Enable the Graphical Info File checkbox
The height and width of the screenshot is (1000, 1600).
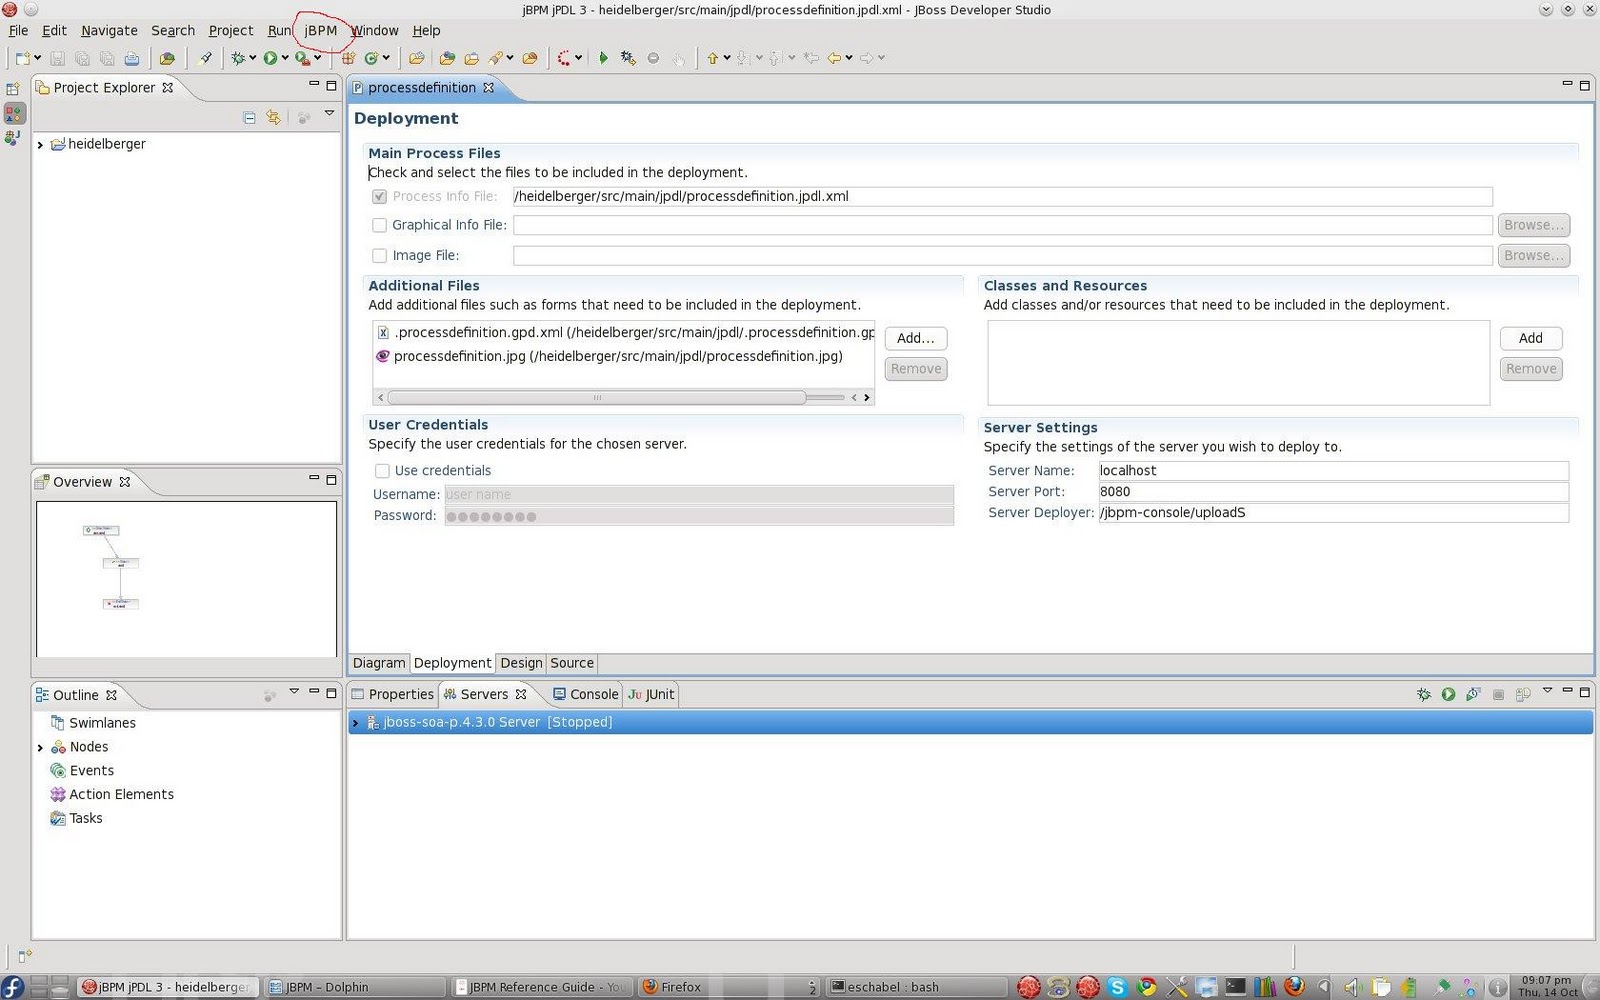(379, 225)
